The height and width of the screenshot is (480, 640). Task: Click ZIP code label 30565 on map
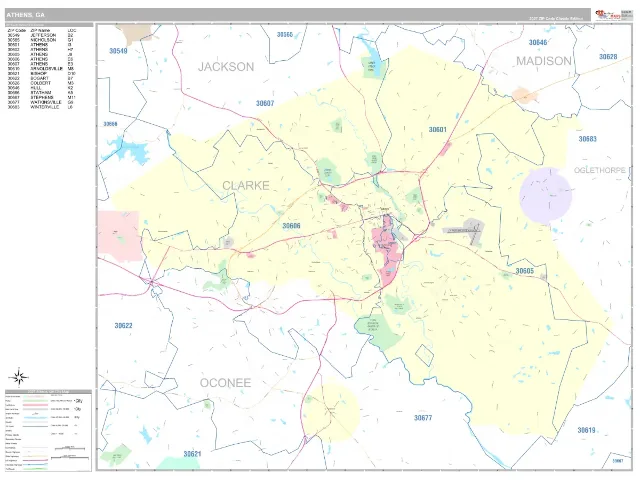point(285,35)
